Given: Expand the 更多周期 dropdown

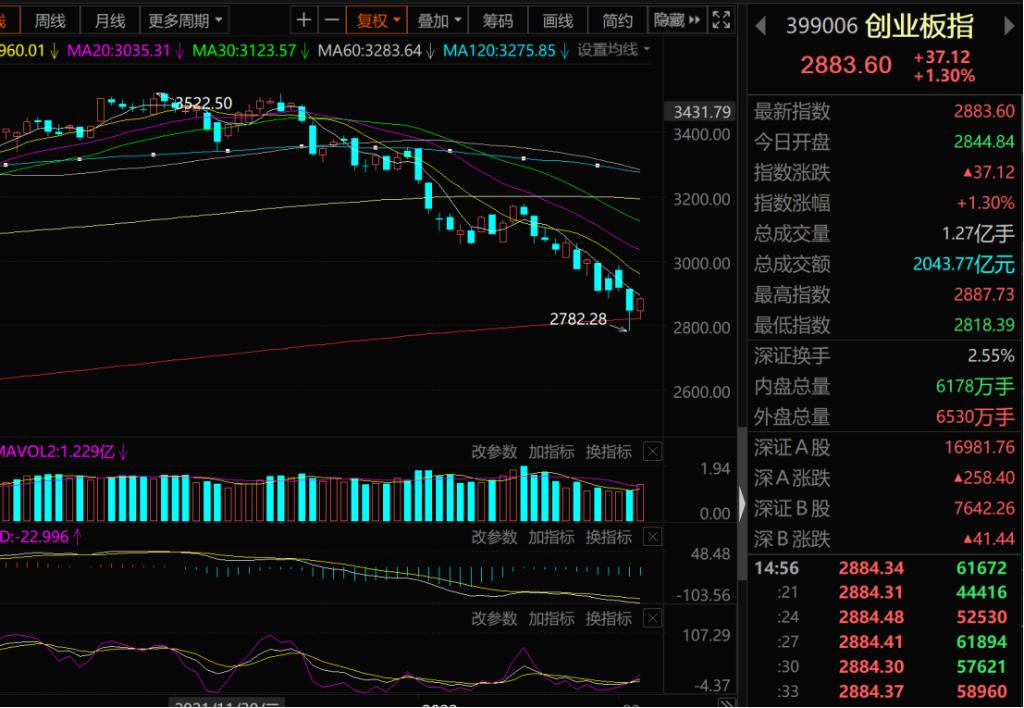Looking at the screenshot, I should click(186, 20).
